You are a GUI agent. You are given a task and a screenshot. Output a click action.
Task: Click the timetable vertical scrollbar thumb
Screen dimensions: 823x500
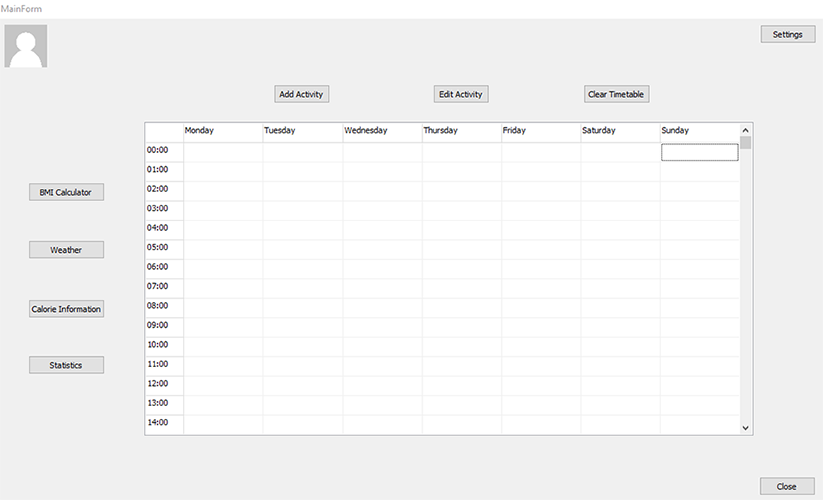pyautogui.click(x=745, y=143)
